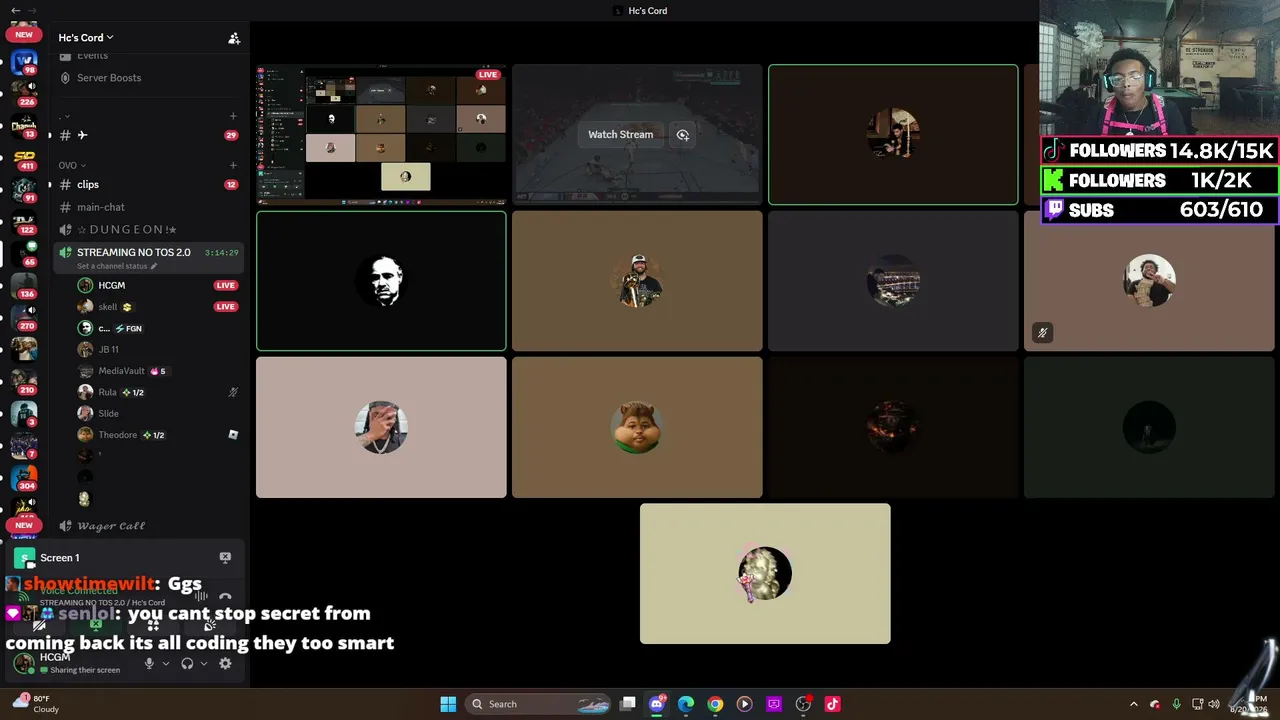
Task: Select Theodore in the voice member list
Action: tap(158, 435)
